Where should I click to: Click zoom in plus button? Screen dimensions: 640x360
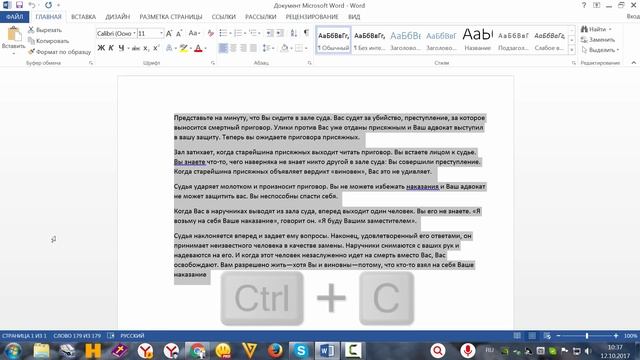pyautogui.click(x=616, y=336)
